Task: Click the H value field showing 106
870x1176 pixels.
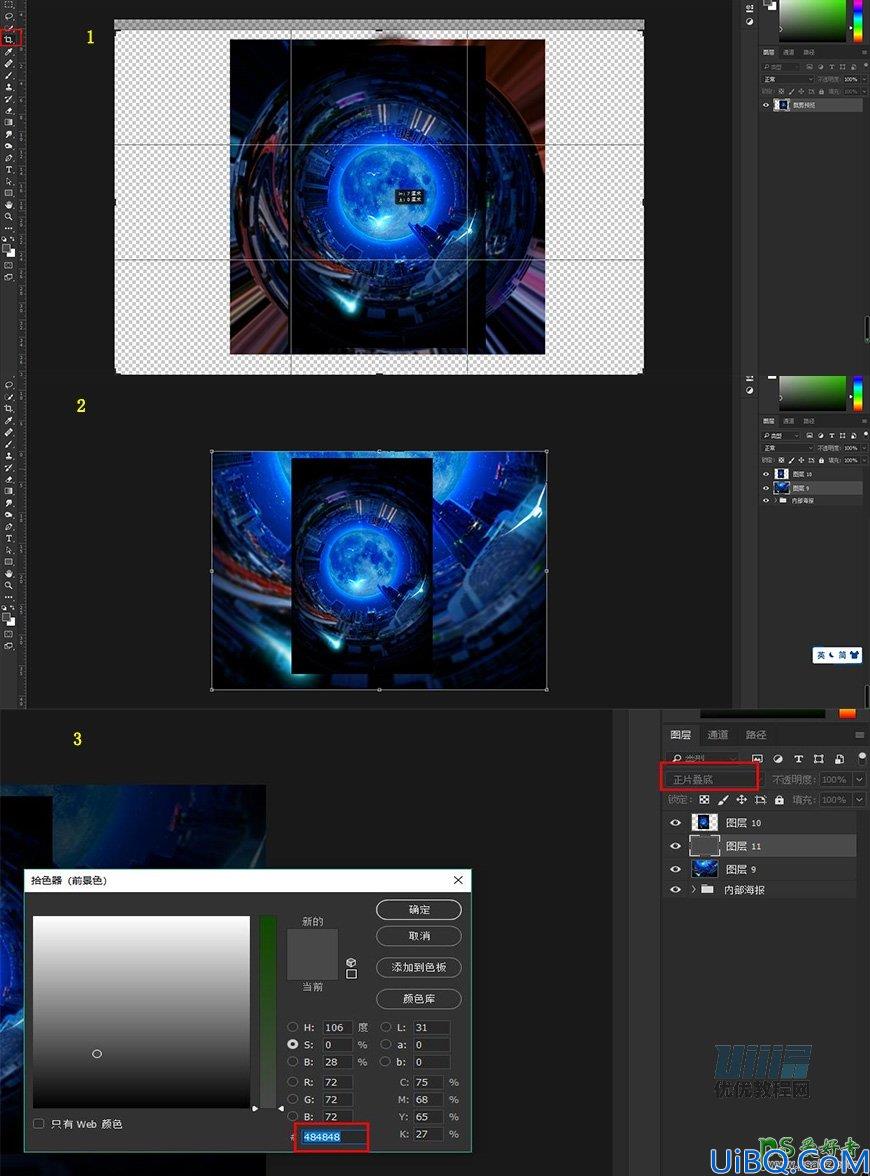Action: (338, 1028)
